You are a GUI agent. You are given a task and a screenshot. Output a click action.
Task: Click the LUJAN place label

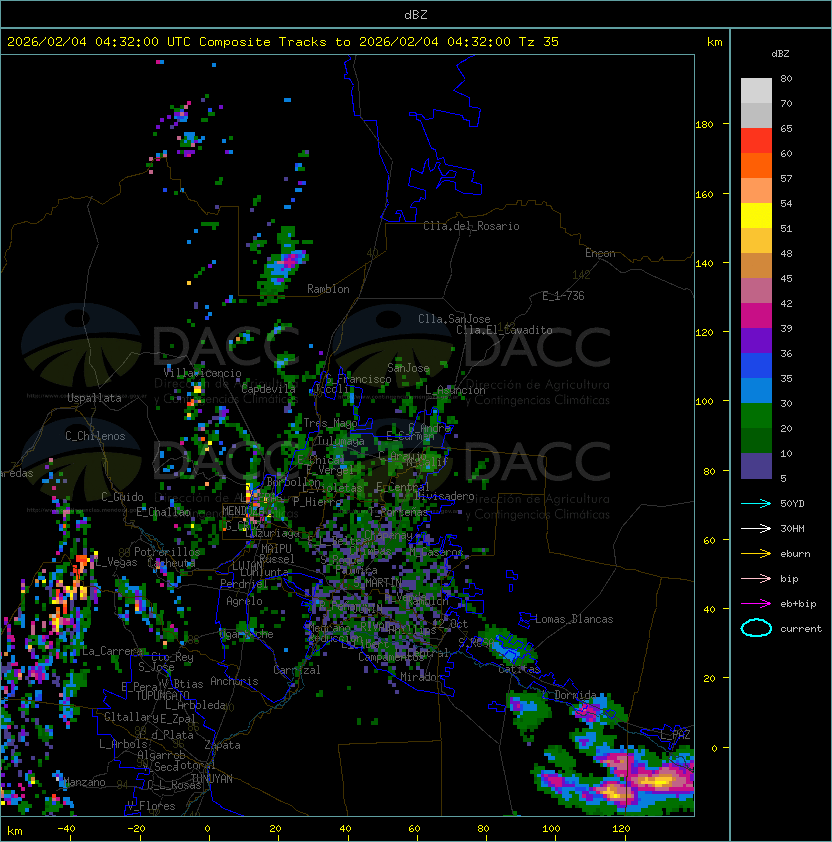248,565
